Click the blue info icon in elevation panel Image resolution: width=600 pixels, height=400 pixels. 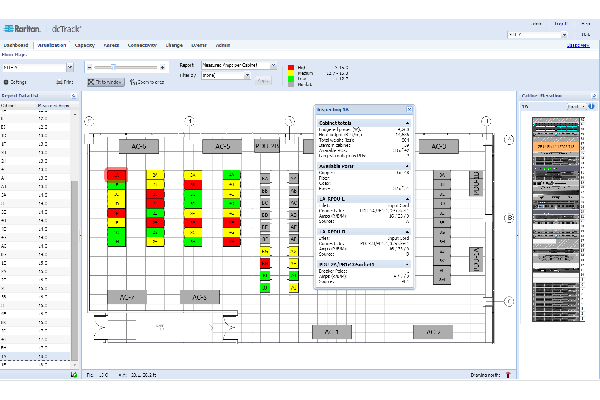pos(591,106)
